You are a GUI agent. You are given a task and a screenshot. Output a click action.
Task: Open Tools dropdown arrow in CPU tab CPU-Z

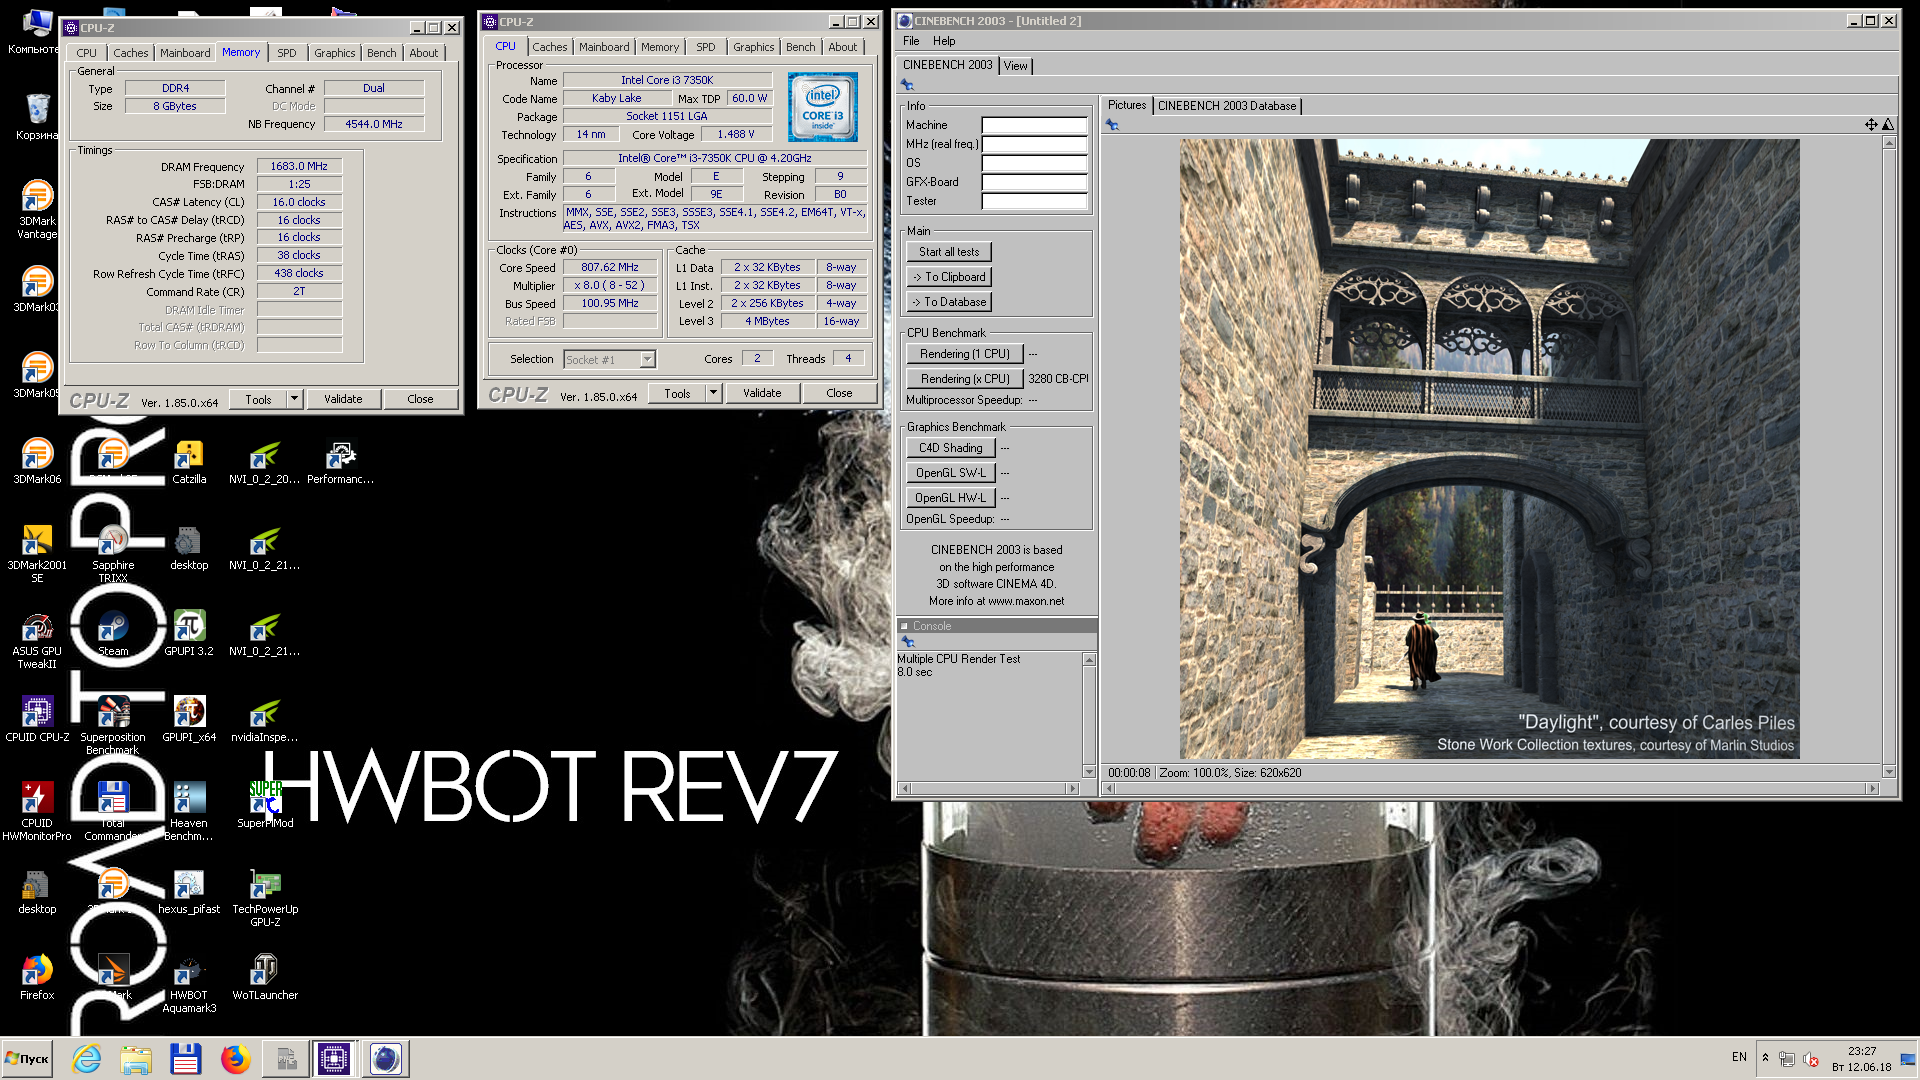pos(713,393)
